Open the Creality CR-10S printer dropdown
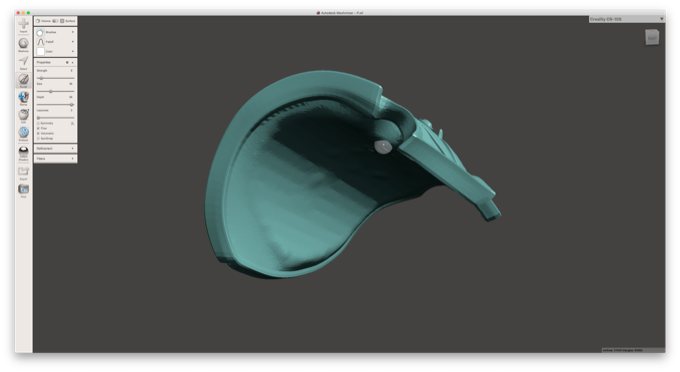 (627, 19)
